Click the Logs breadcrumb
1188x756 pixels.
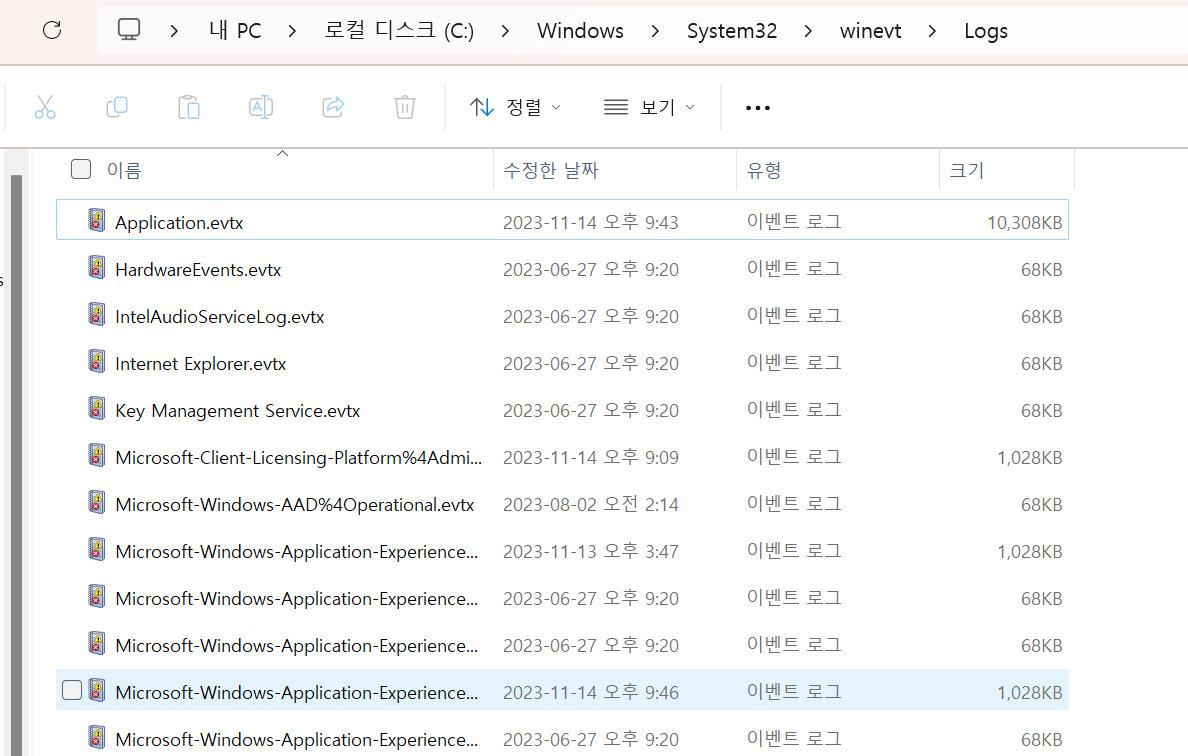[986, 31]
